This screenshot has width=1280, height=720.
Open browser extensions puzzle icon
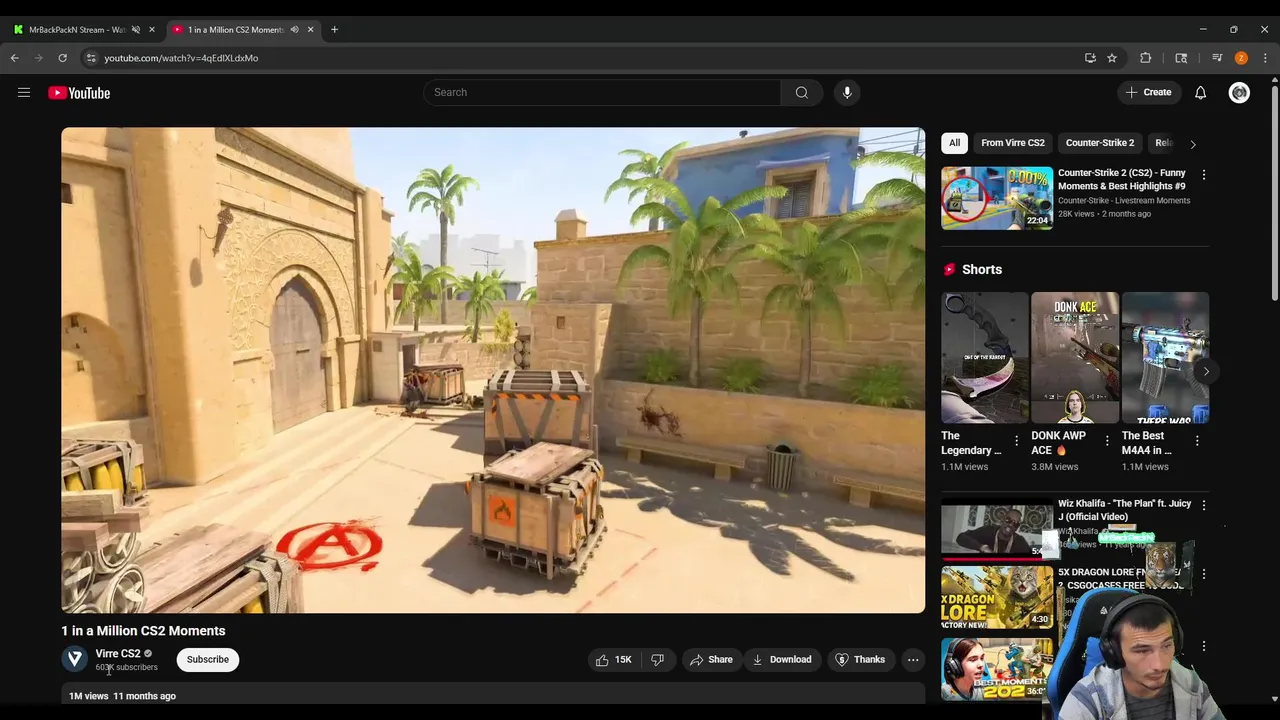[x=1146, y=58]
